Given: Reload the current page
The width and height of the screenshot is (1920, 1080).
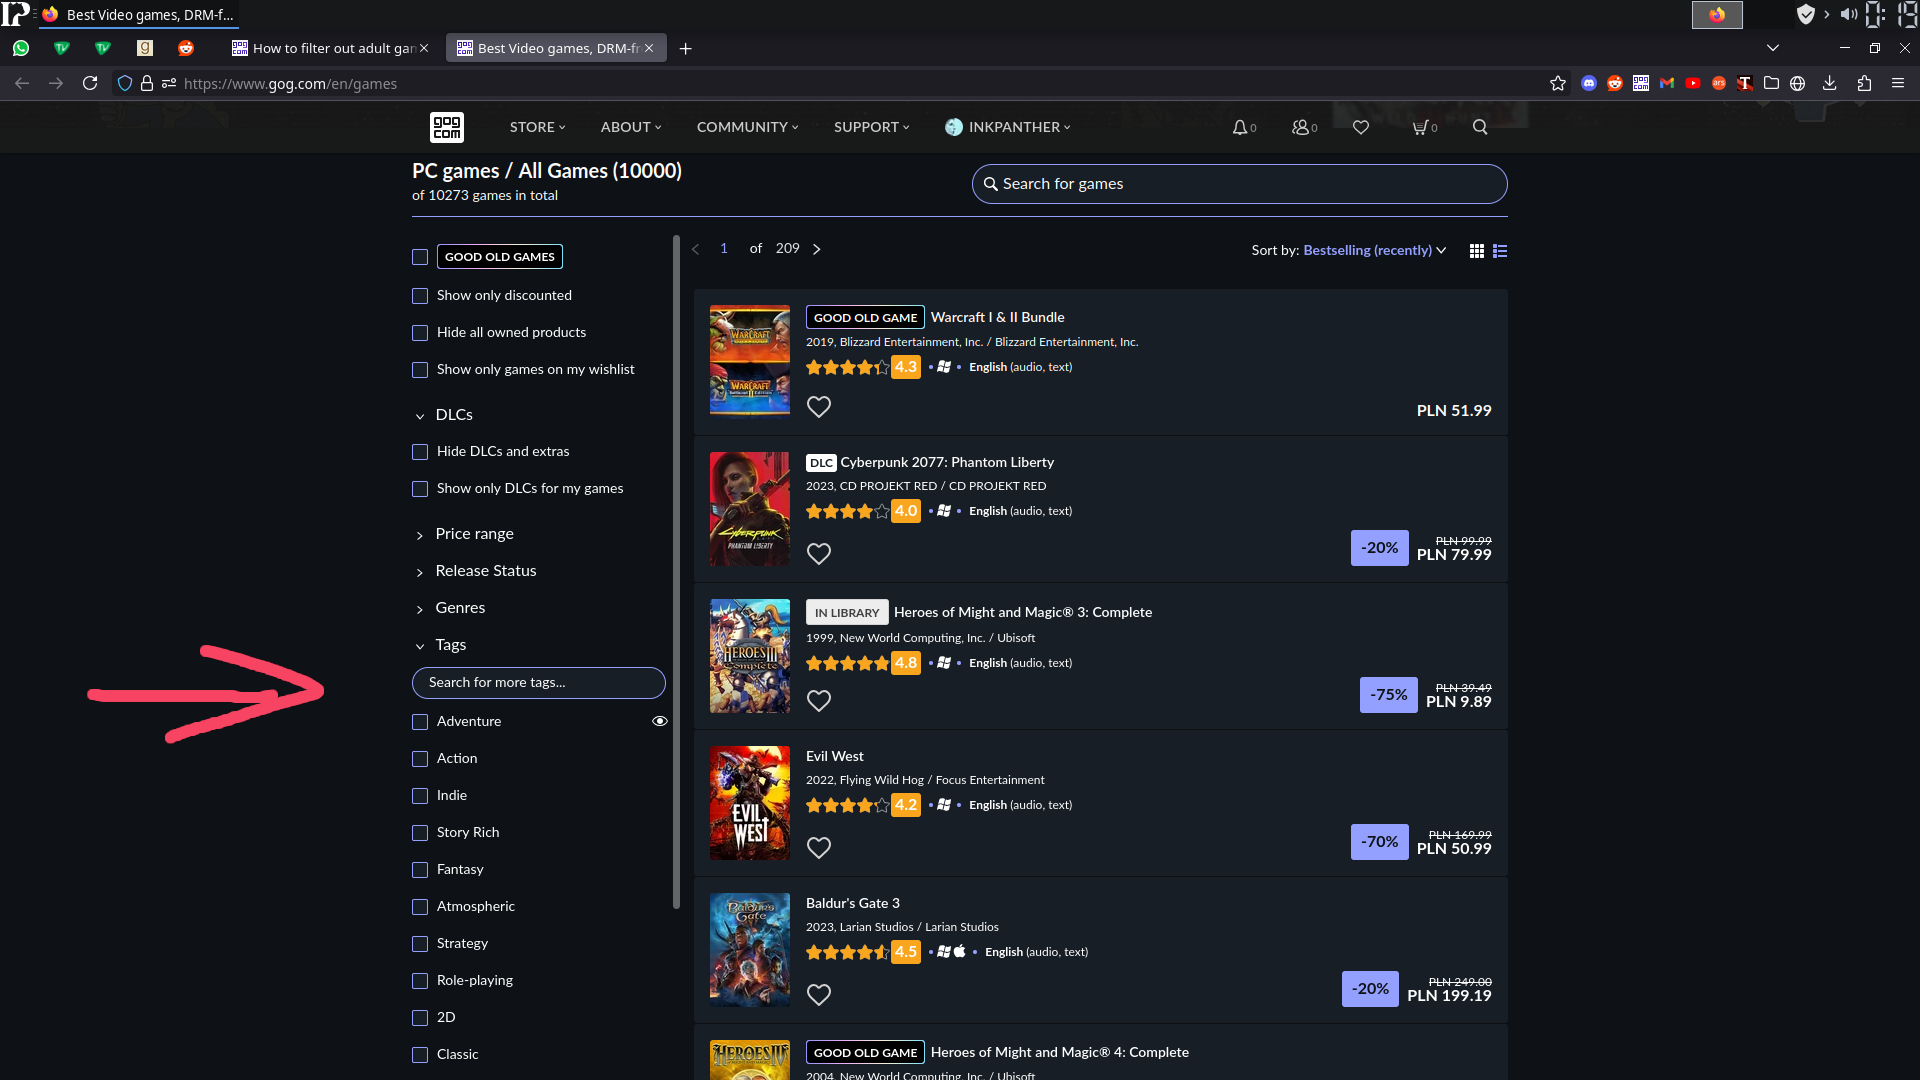Looking at the screenshot, I should tap(90, 84).
